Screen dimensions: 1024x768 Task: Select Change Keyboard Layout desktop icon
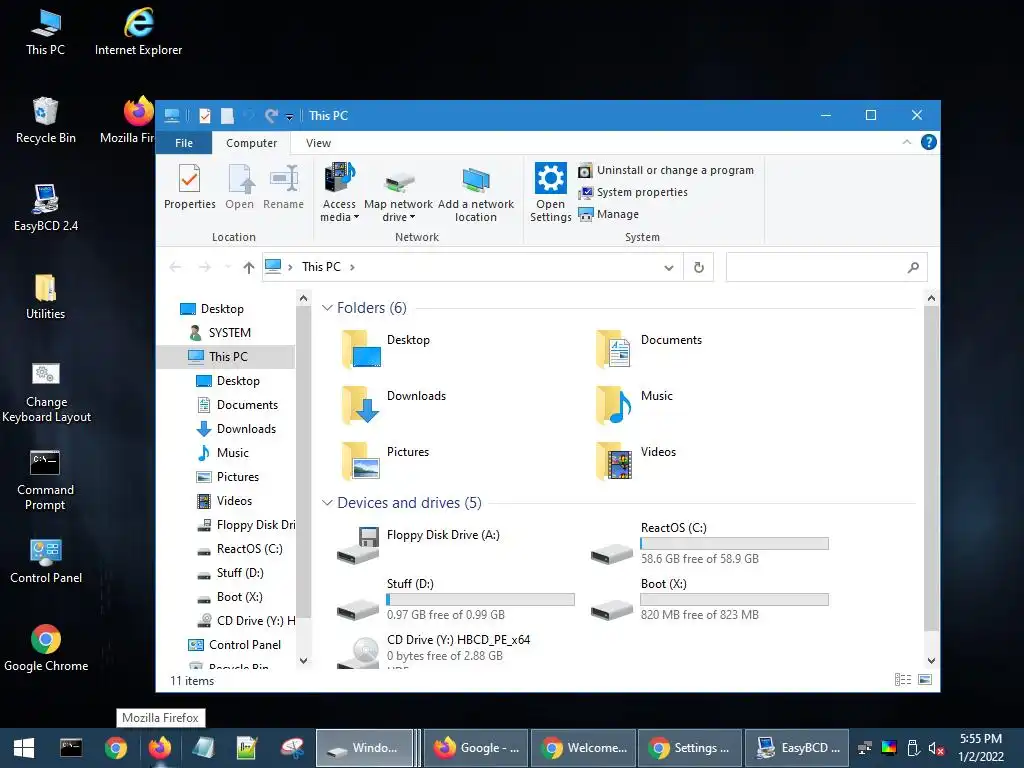(46, 393)
